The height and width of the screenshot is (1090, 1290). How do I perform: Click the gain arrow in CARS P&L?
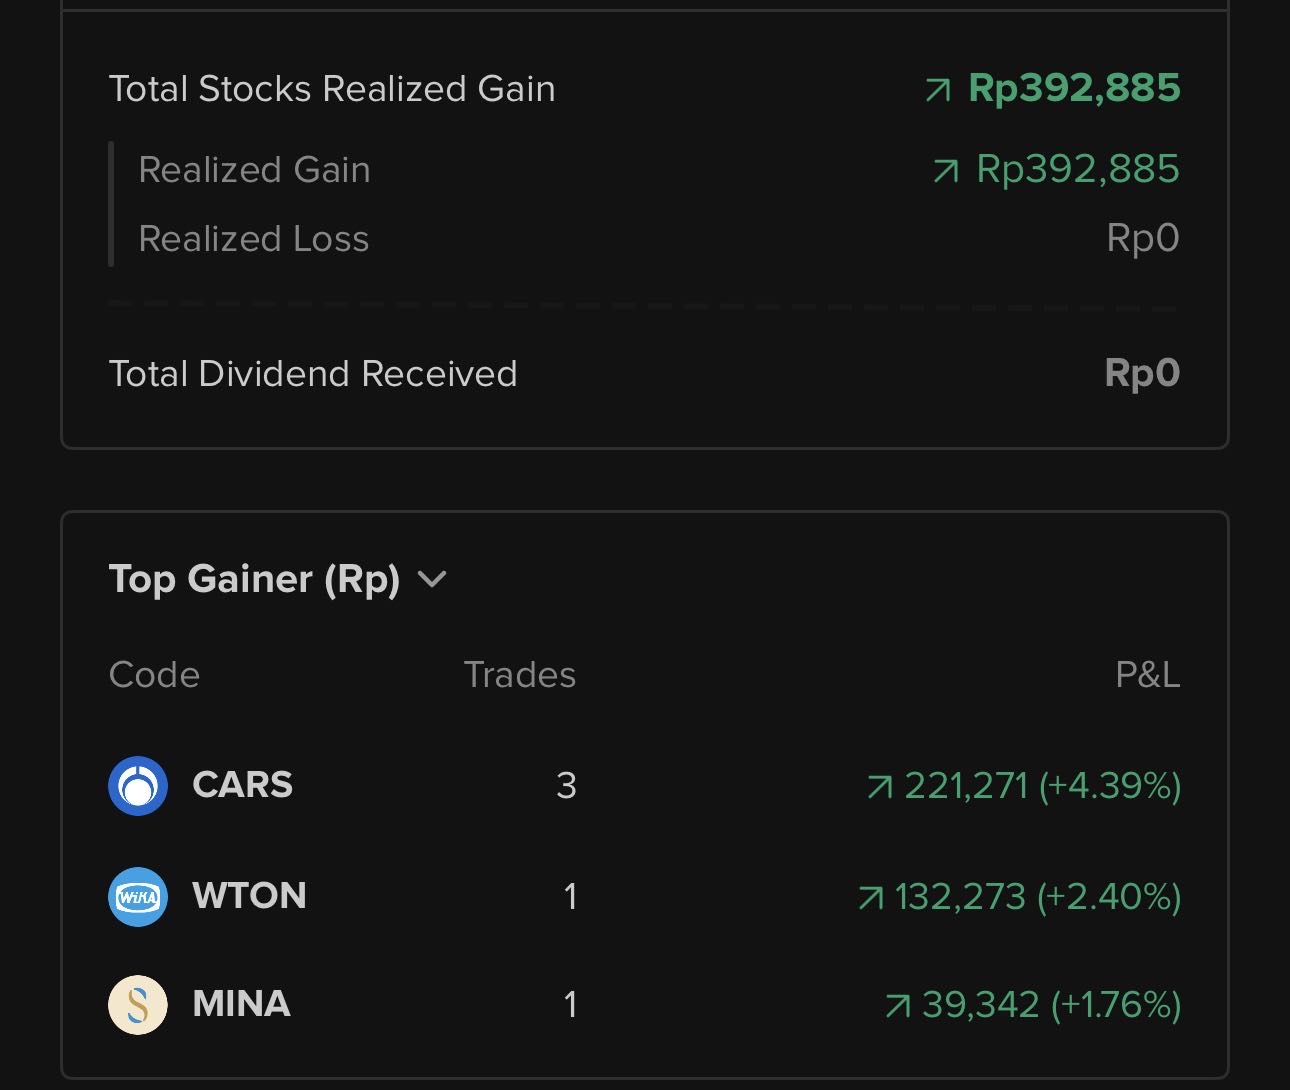pyautogui.click(x=879, y=788)
